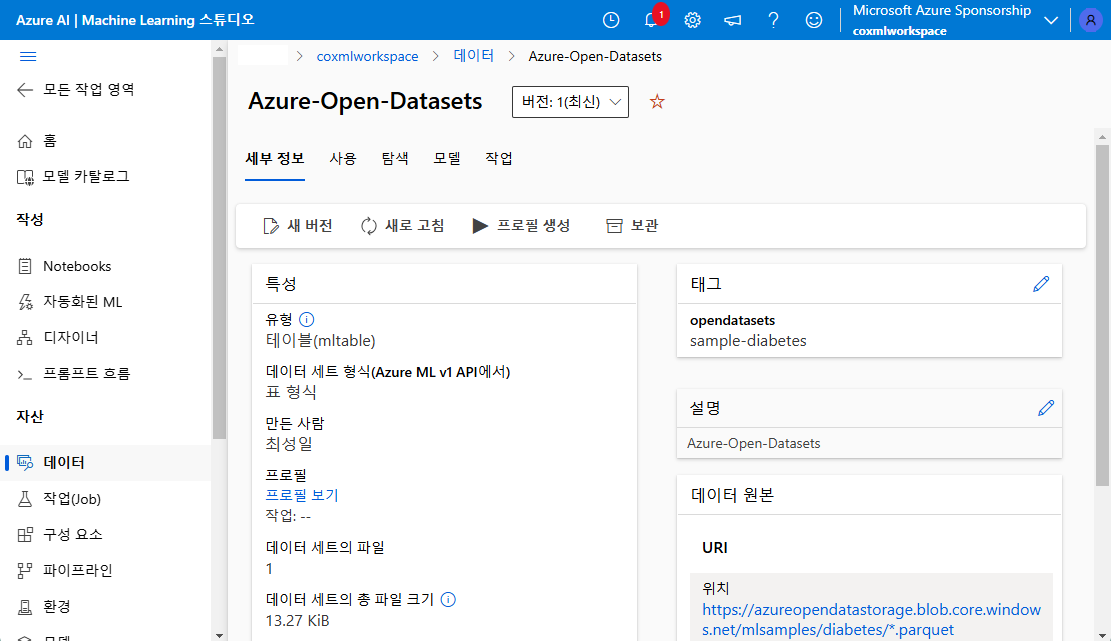Click the sample-diabetes tag value
The width and height of the screenshot is (1111, 641).
[x=748, y=341]
